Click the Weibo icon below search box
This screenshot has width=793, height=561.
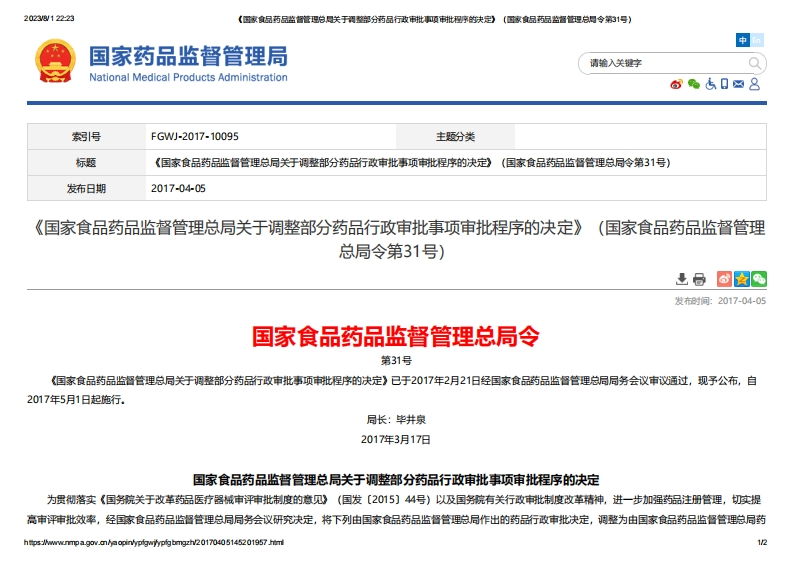(677, 84)
